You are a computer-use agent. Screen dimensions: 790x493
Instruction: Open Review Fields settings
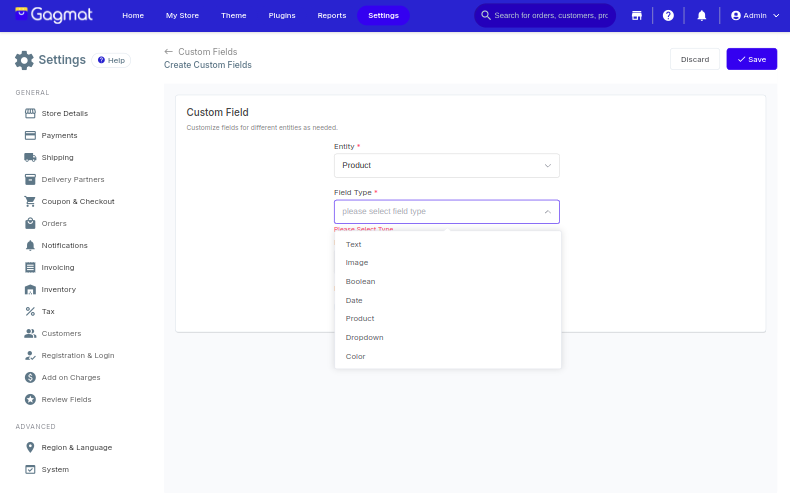[x=67, y=399]
